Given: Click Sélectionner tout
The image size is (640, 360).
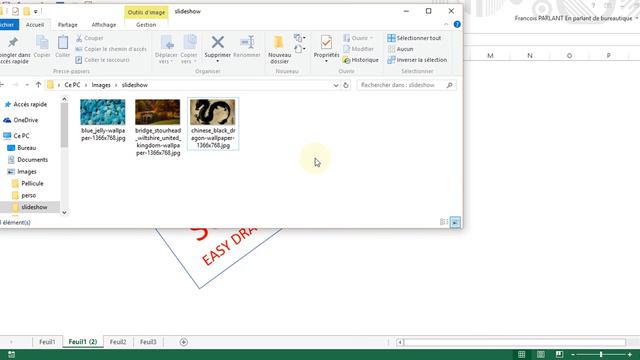Looking at the screenshot, I should click(x=414, y=38).
